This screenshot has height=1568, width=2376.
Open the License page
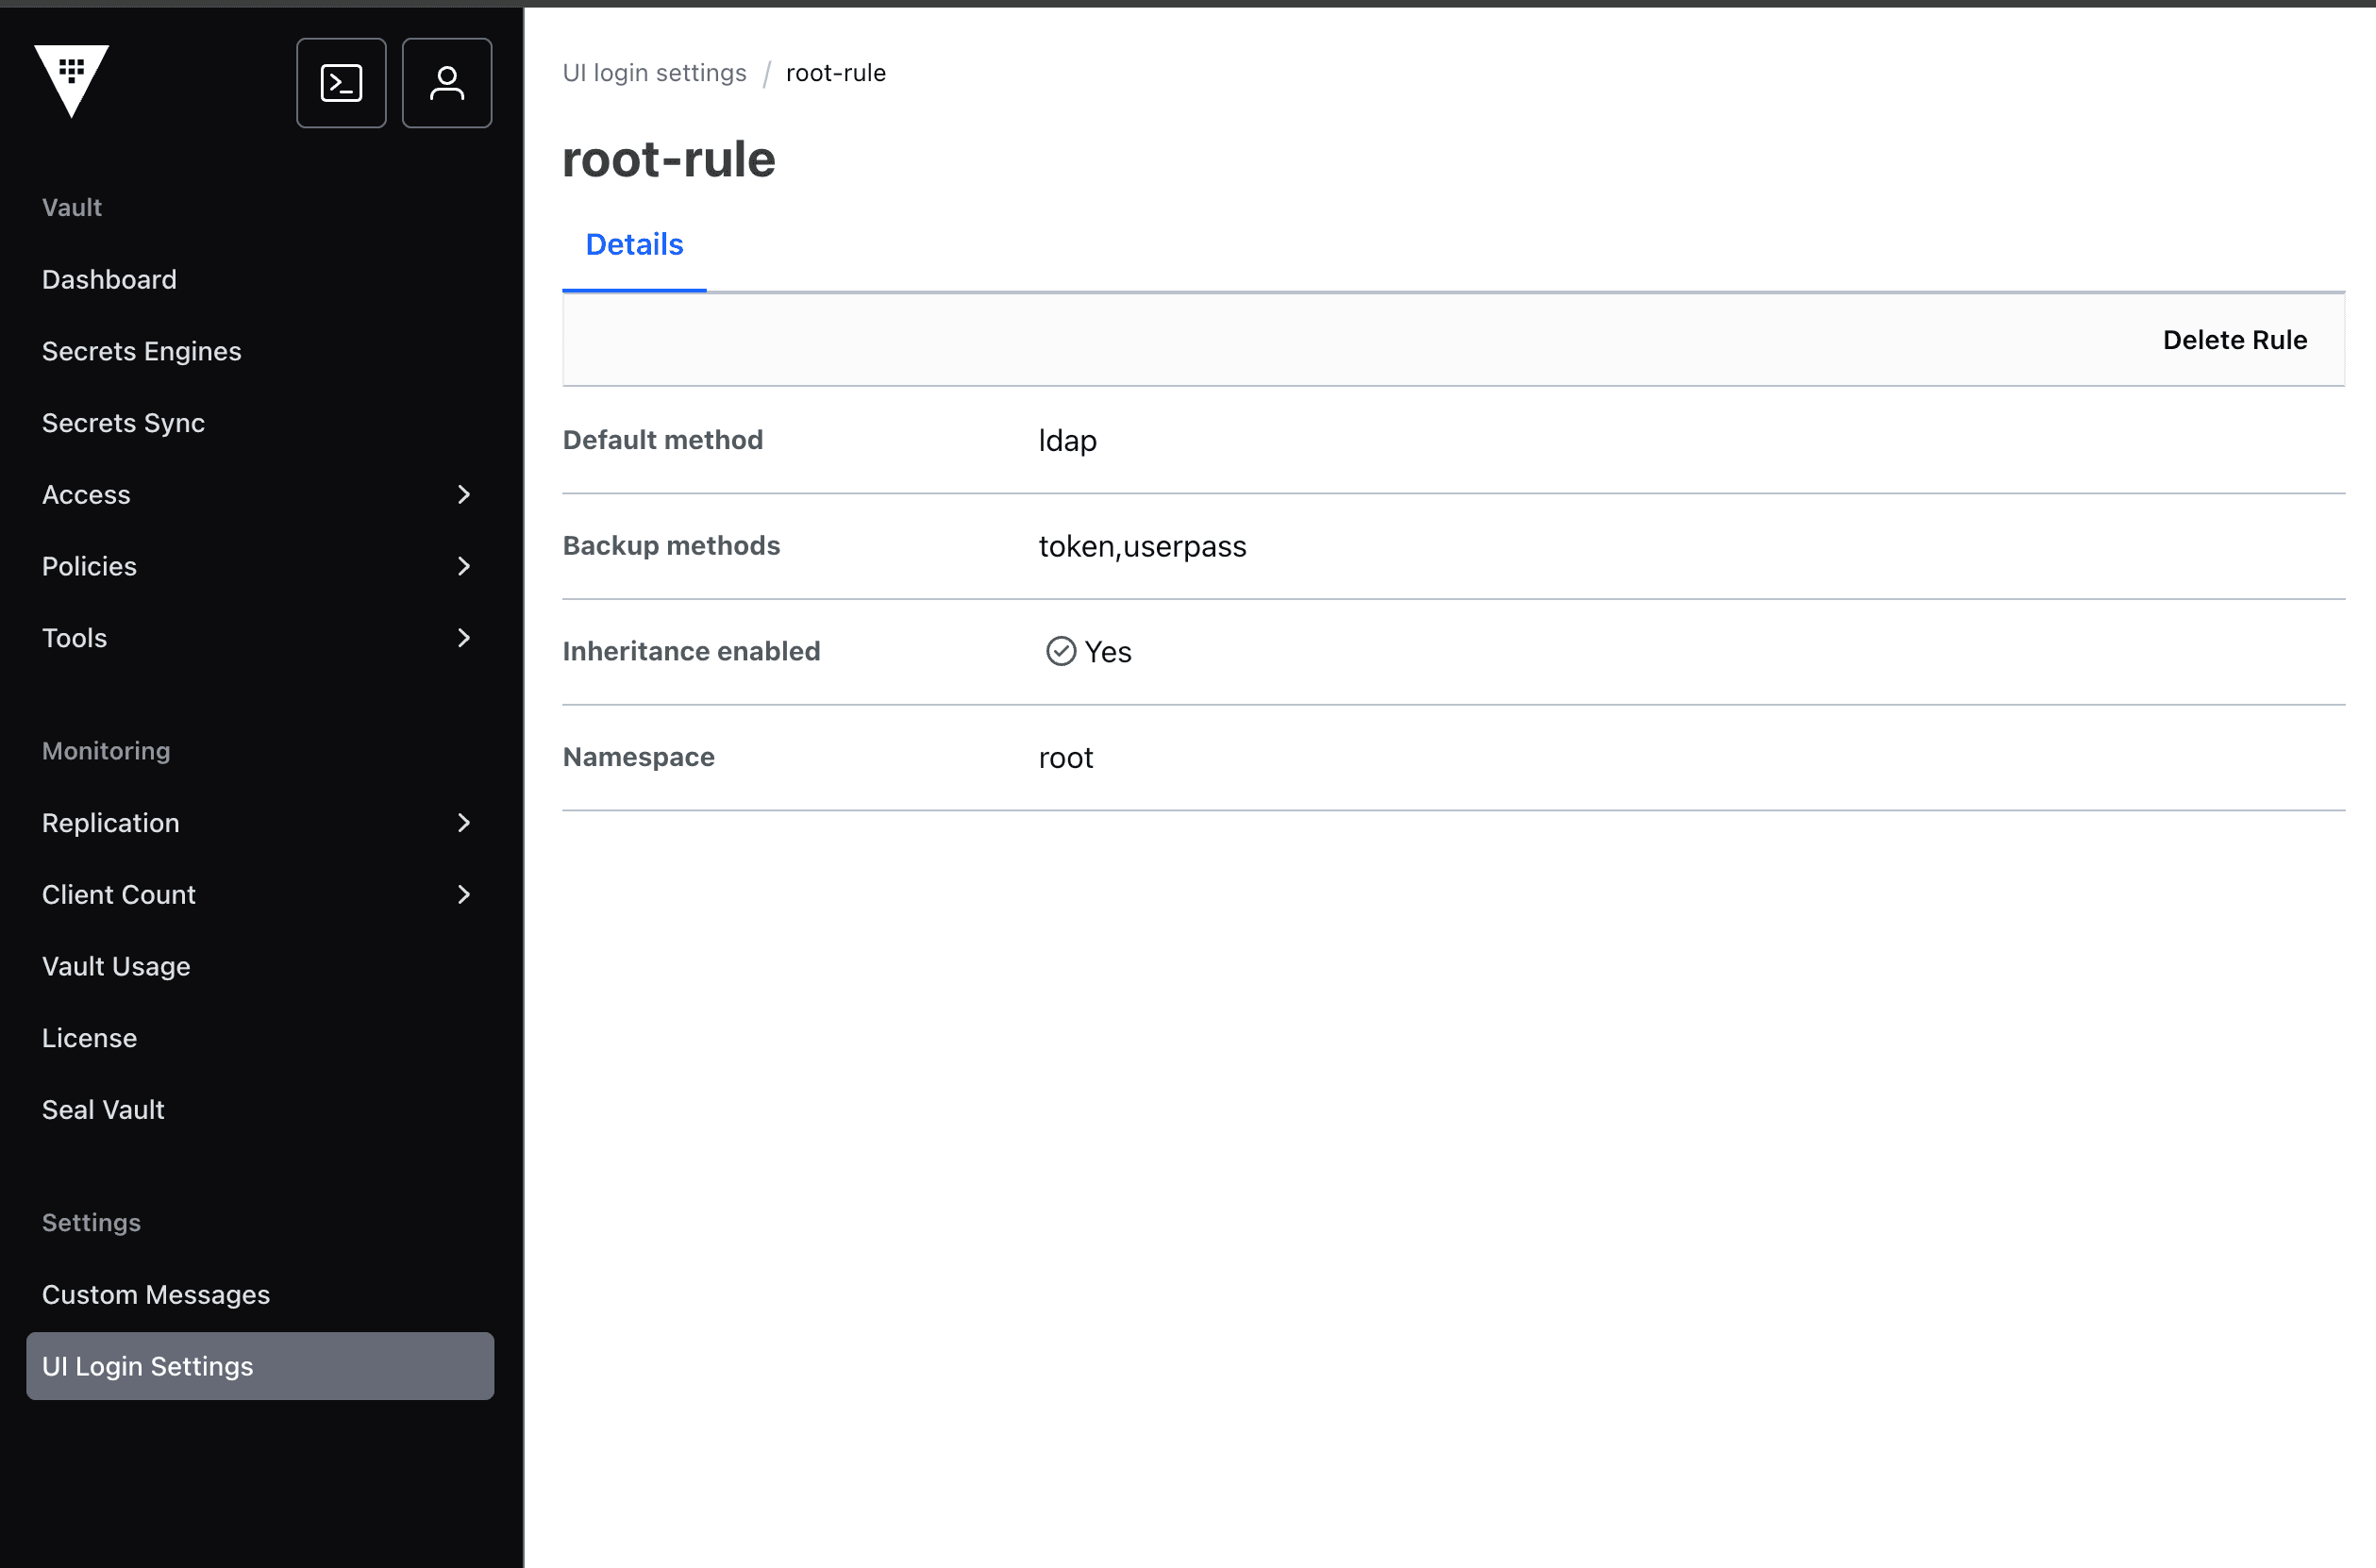[89, 1038]
